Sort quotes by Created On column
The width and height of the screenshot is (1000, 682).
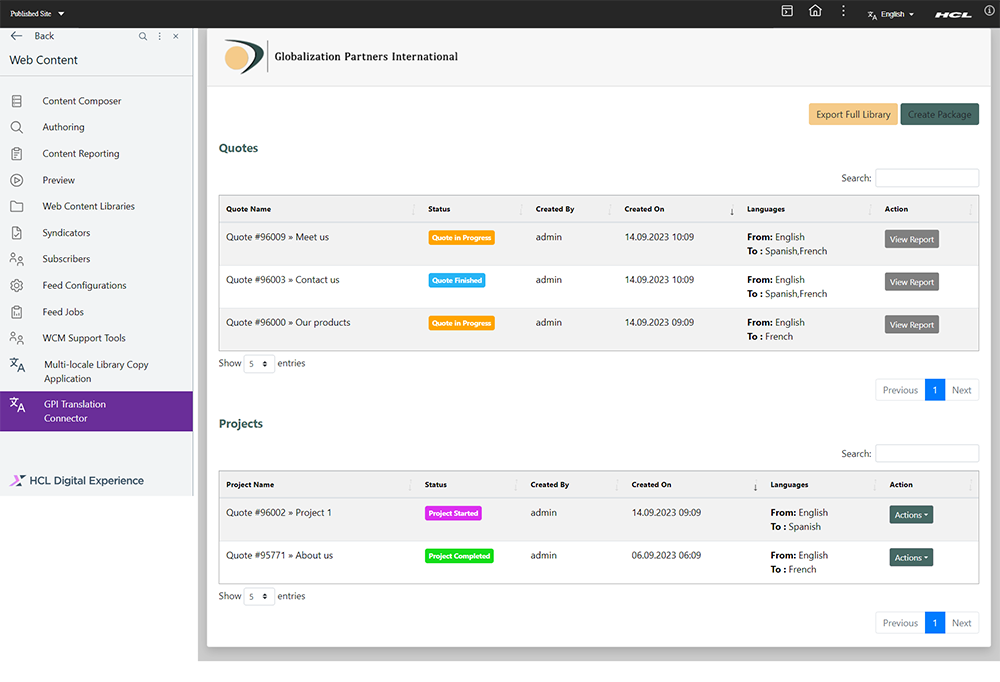click(x=679, y=209)
